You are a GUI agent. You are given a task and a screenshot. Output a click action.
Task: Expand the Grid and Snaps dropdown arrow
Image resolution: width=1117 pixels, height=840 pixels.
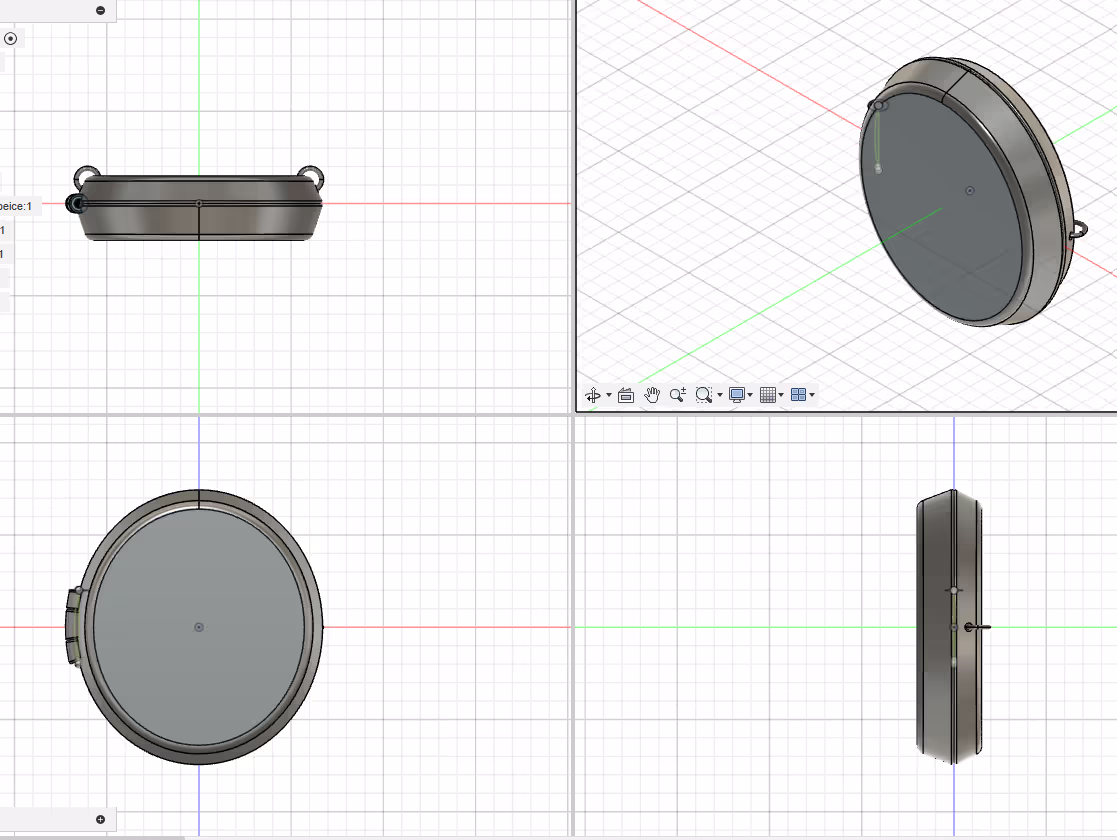pyautogui.click(x=781, y=395)
